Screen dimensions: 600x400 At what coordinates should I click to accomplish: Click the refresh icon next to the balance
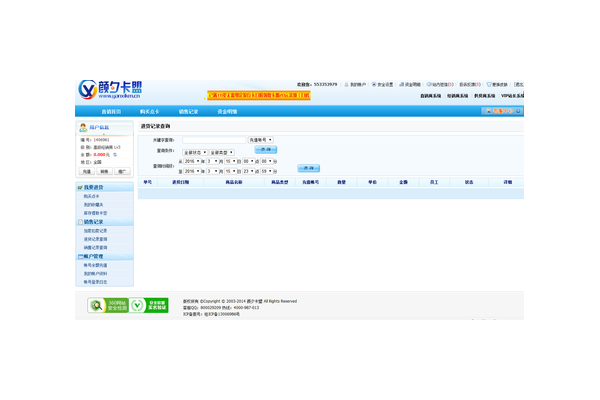tap(115, 155)
